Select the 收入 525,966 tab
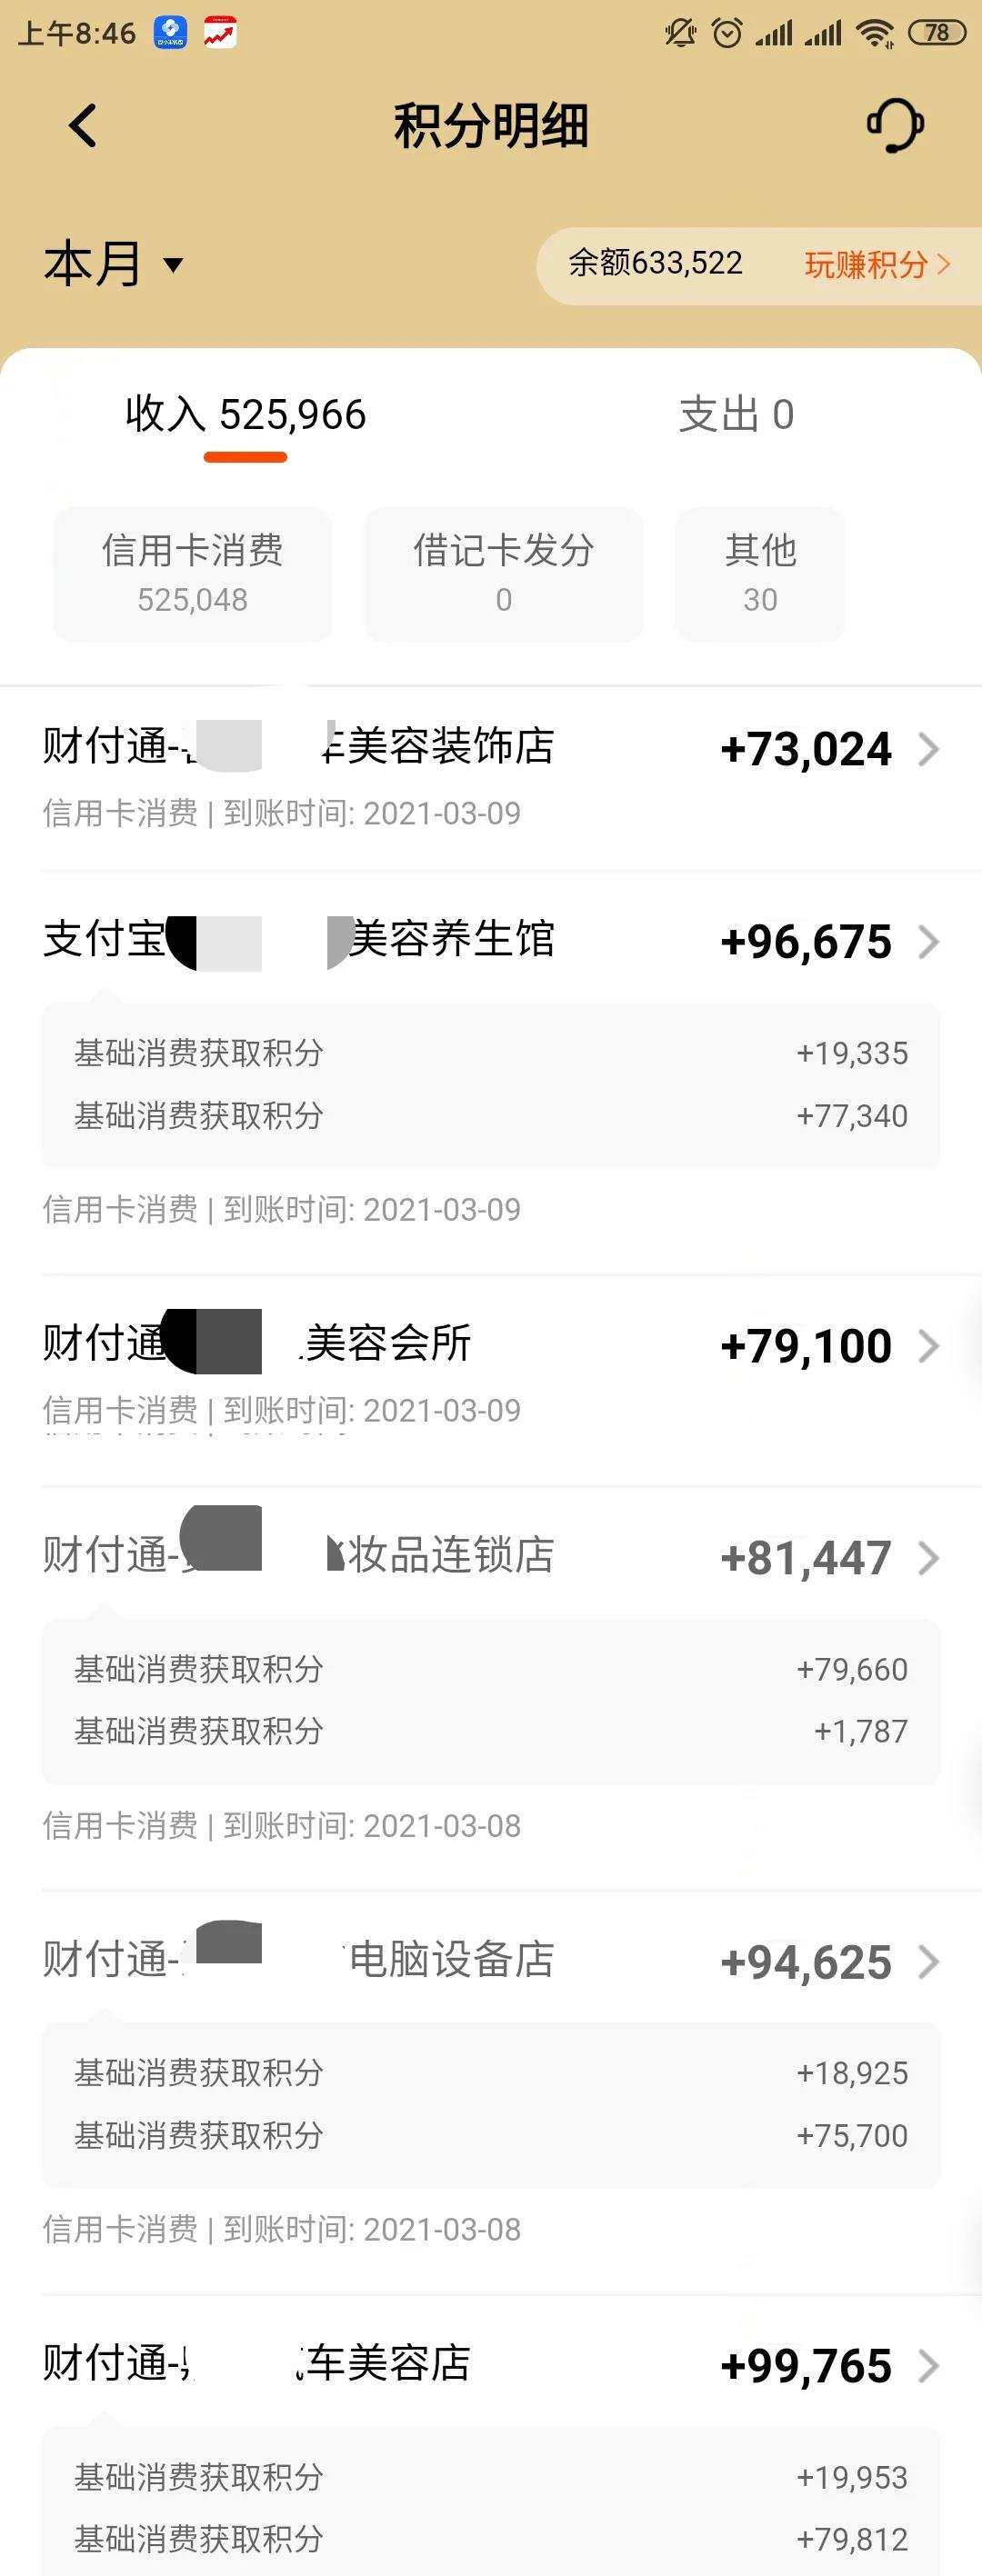The height and width of the screenshot is (2576, 982). 246,414
